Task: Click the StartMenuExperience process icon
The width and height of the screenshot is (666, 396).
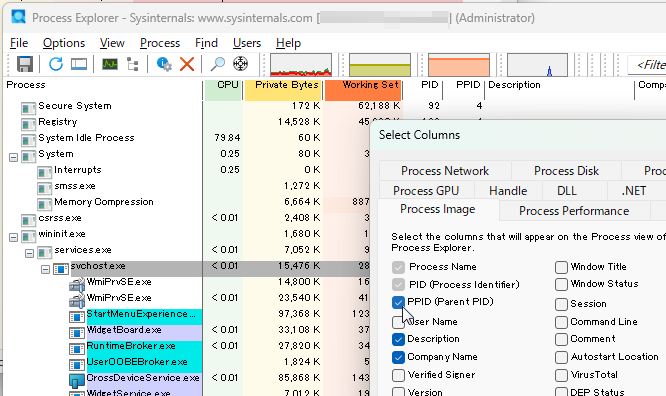Action: pos(77,317)
